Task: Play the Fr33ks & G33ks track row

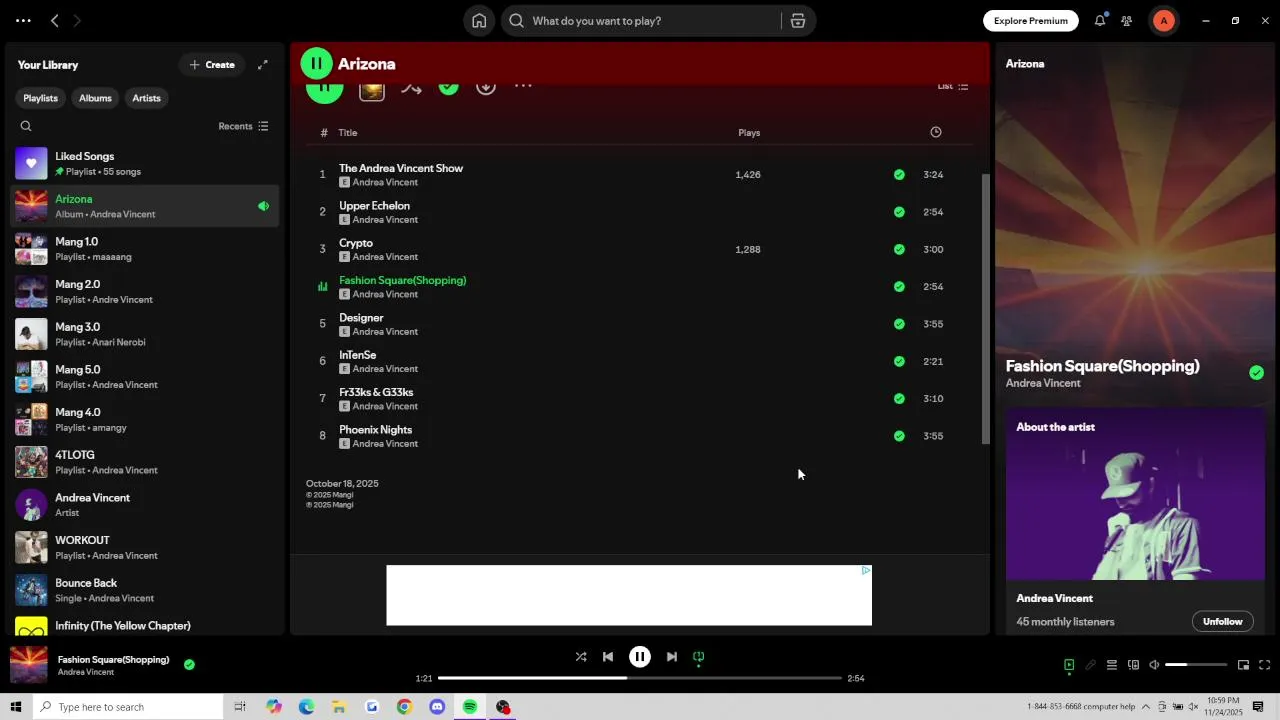Action: tap(640, 399)
